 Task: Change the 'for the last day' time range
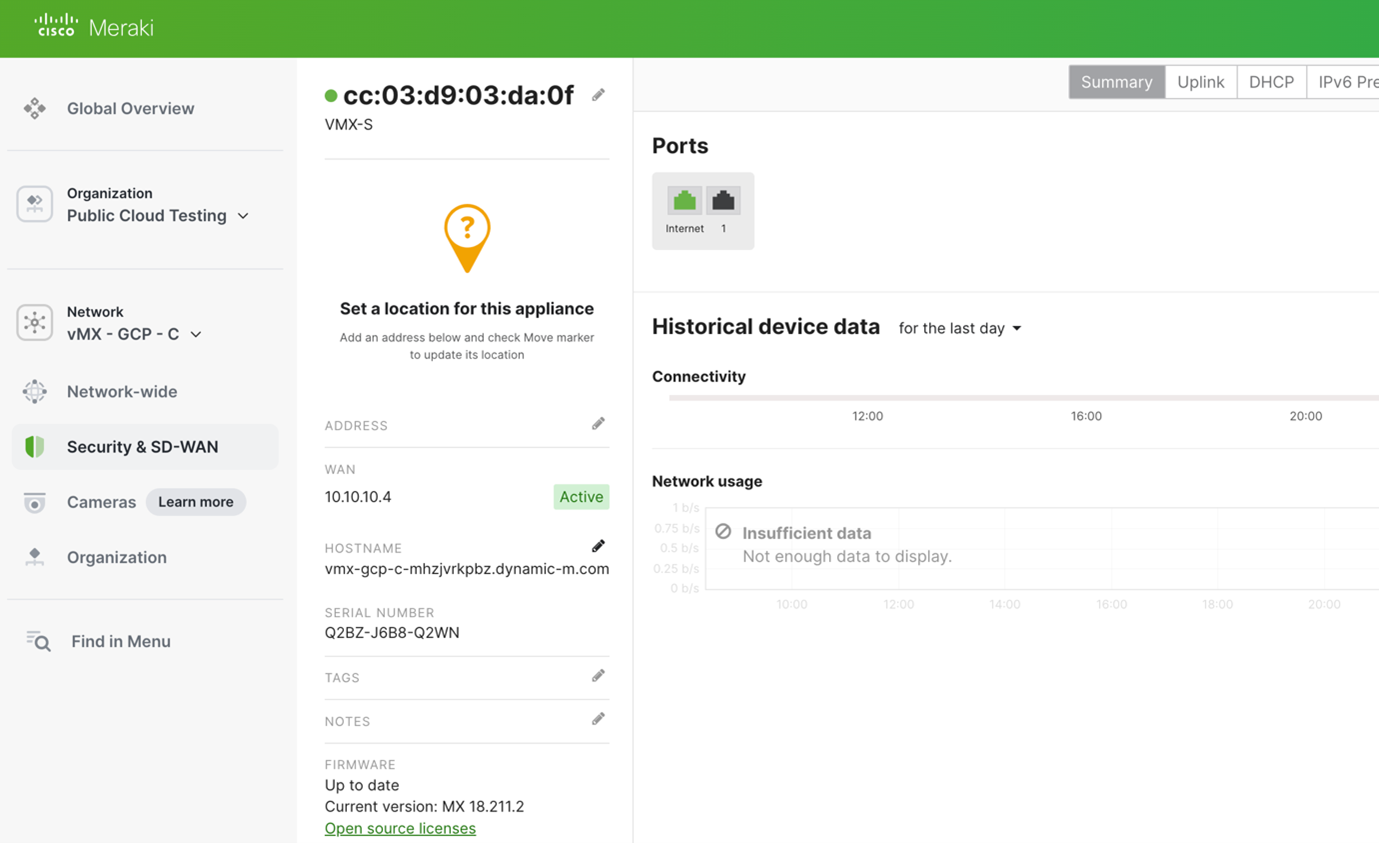tap(959, 328)
